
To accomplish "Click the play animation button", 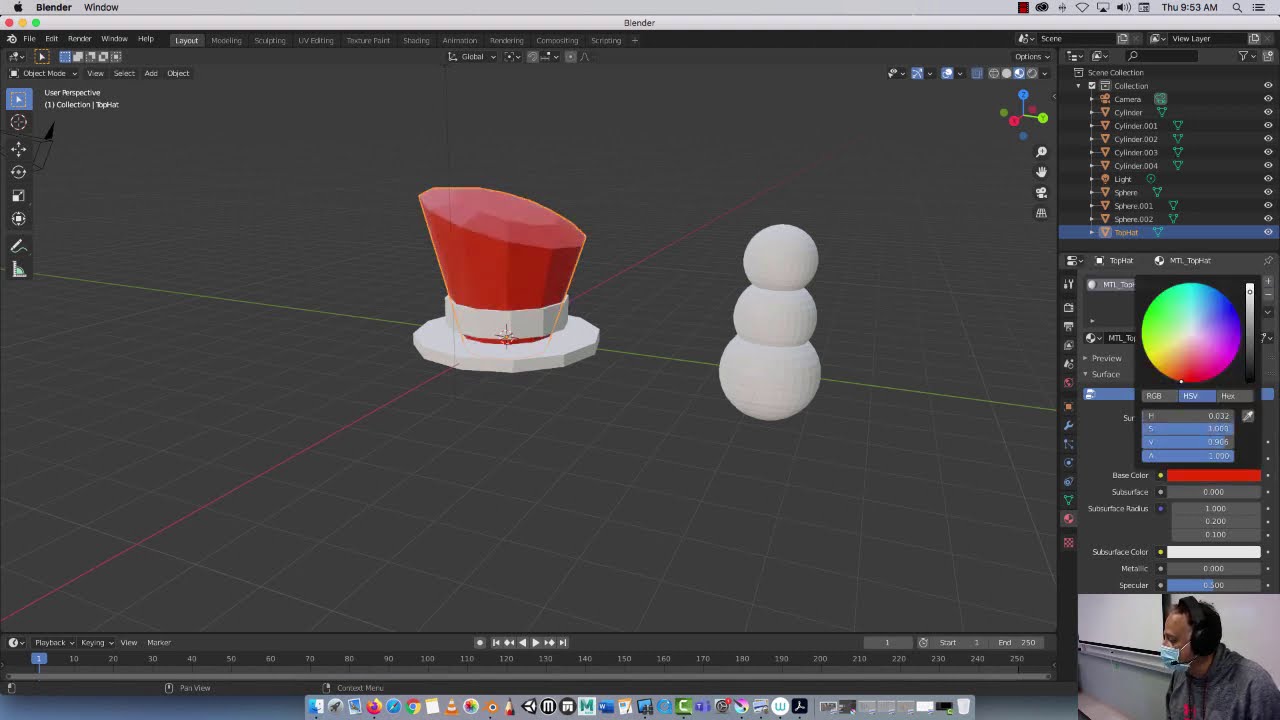I will point(535,642).
